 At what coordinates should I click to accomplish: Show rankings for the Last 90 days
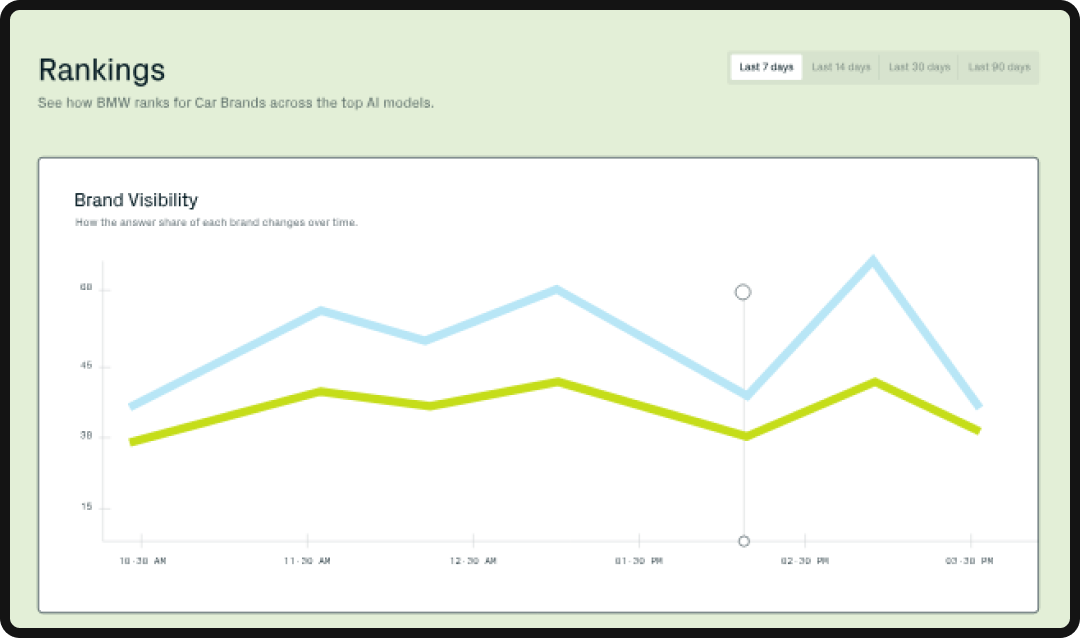pos(999,67)
